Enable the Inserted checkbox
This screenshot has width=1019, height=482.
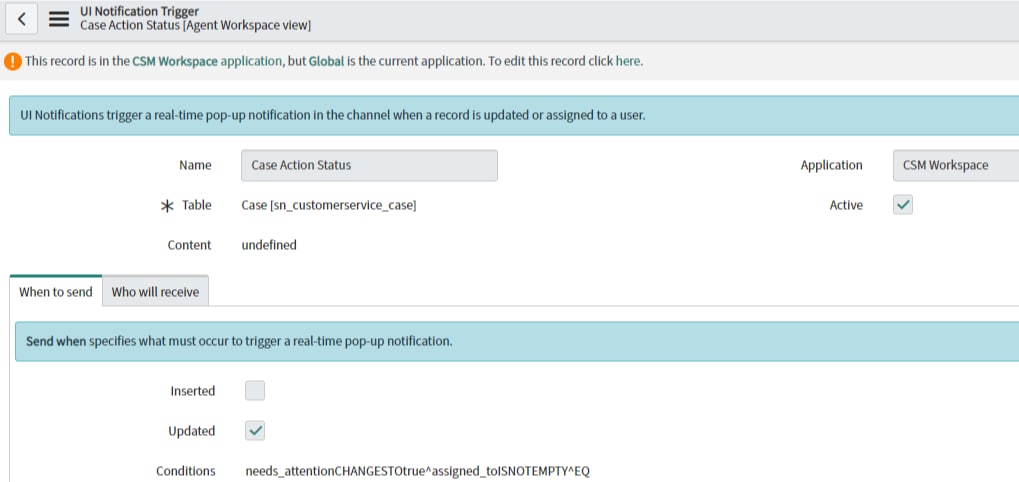(255, 391)
